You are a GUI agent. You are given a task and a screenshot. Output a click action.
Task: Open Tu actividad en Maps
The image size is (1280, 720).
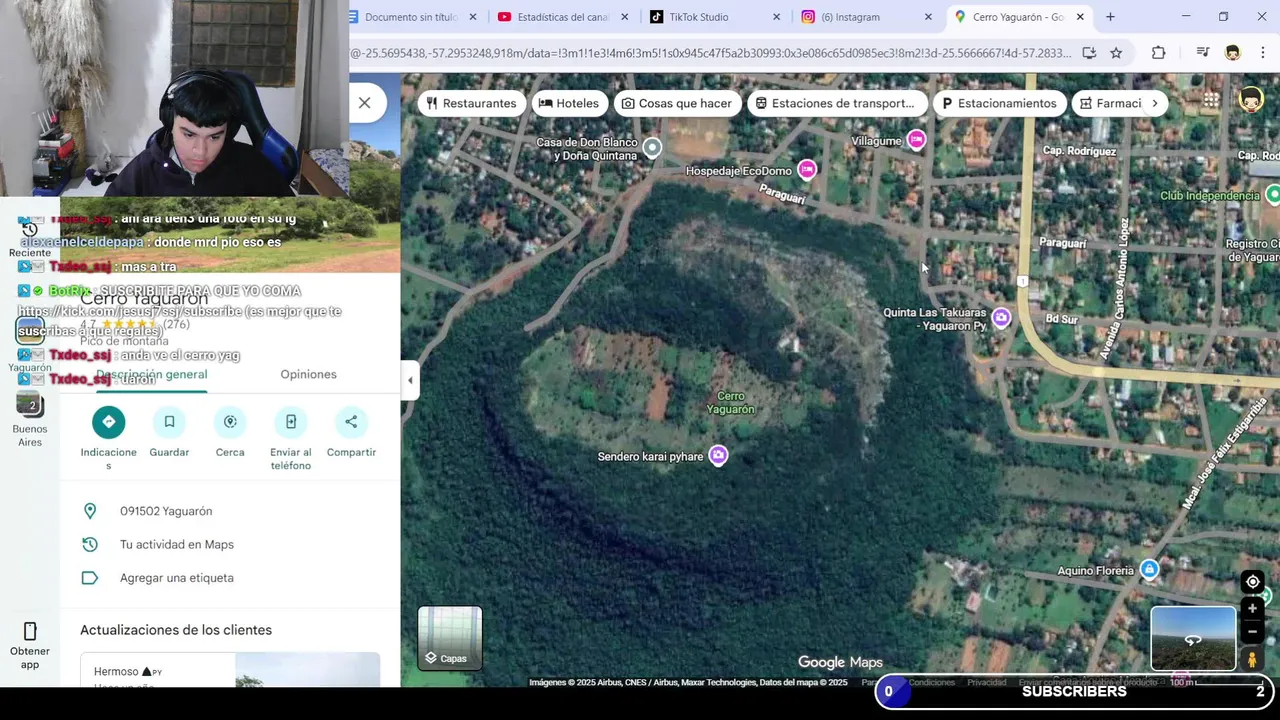[177, 544]
